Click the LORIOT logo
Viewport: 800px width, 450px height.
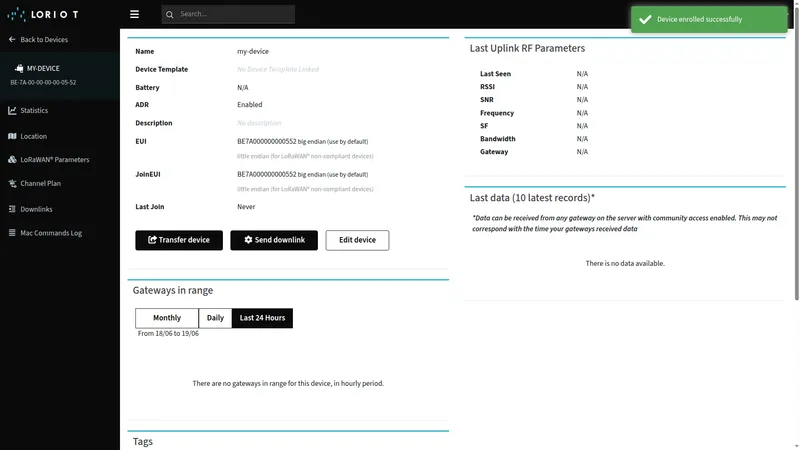[43, 14]
